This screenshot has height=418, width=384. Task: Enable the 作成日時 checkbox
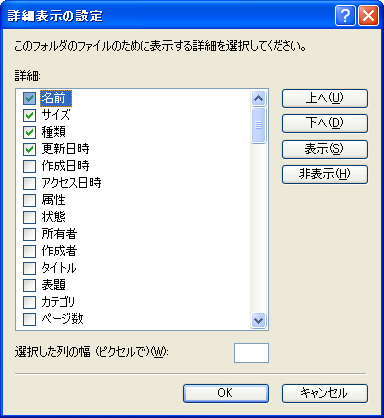coord(29,166)
